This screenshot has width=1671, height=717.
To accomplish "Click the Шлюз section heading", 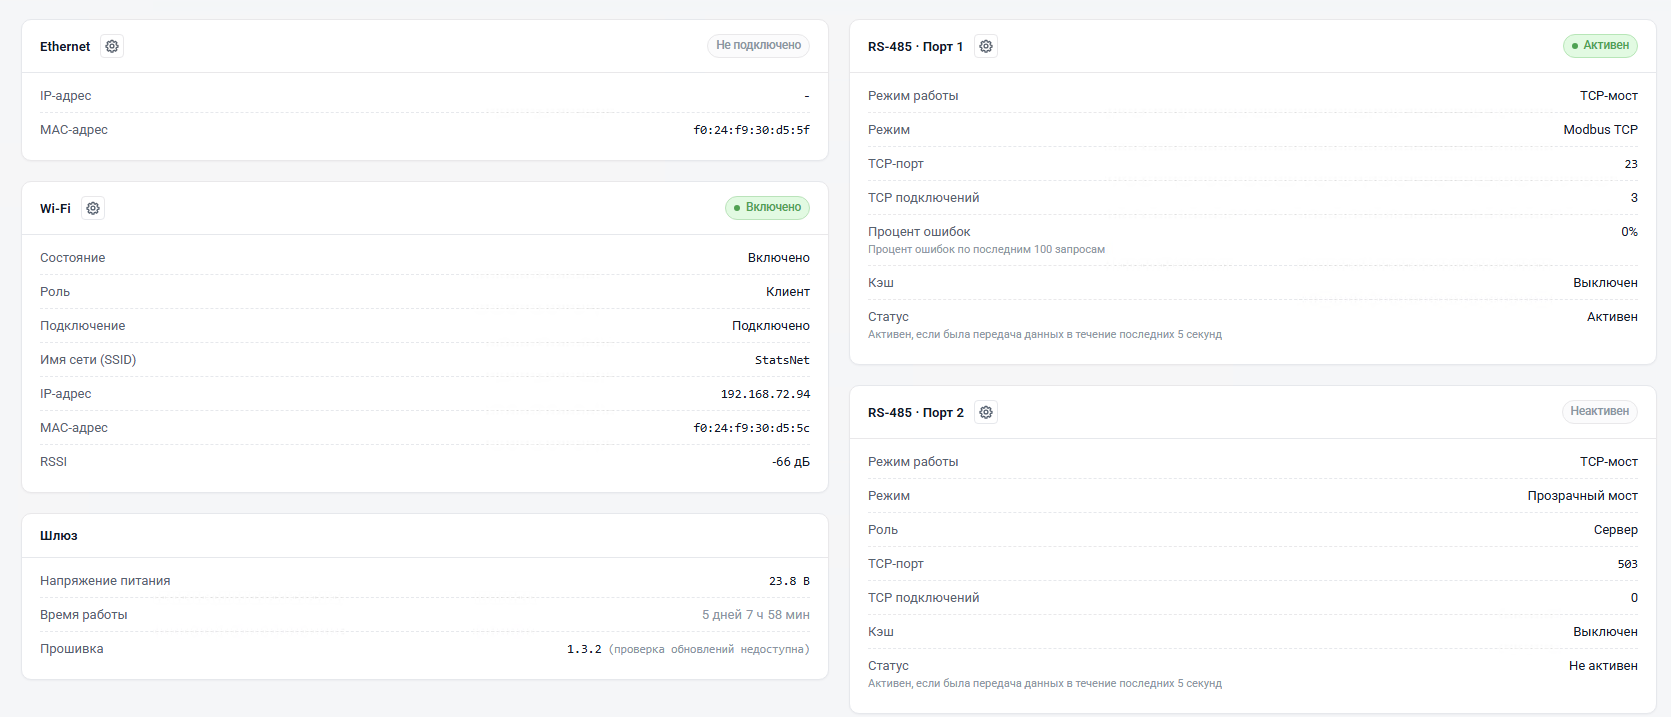I will (59, 535).
